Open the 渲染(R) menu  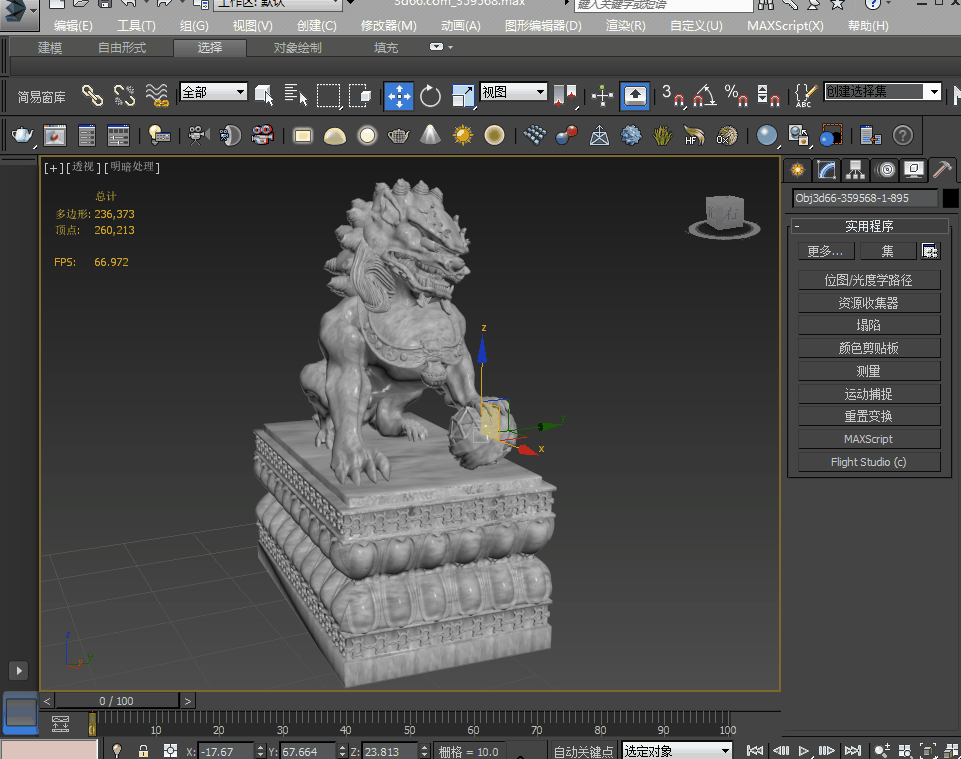coord(625,26)
